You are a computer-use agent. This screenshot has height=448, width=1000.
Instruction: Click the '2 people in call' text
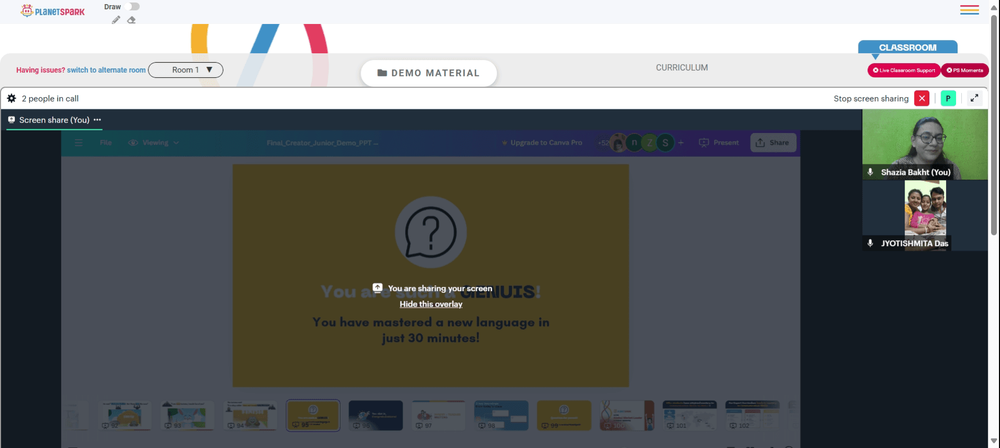coord(50,99)
